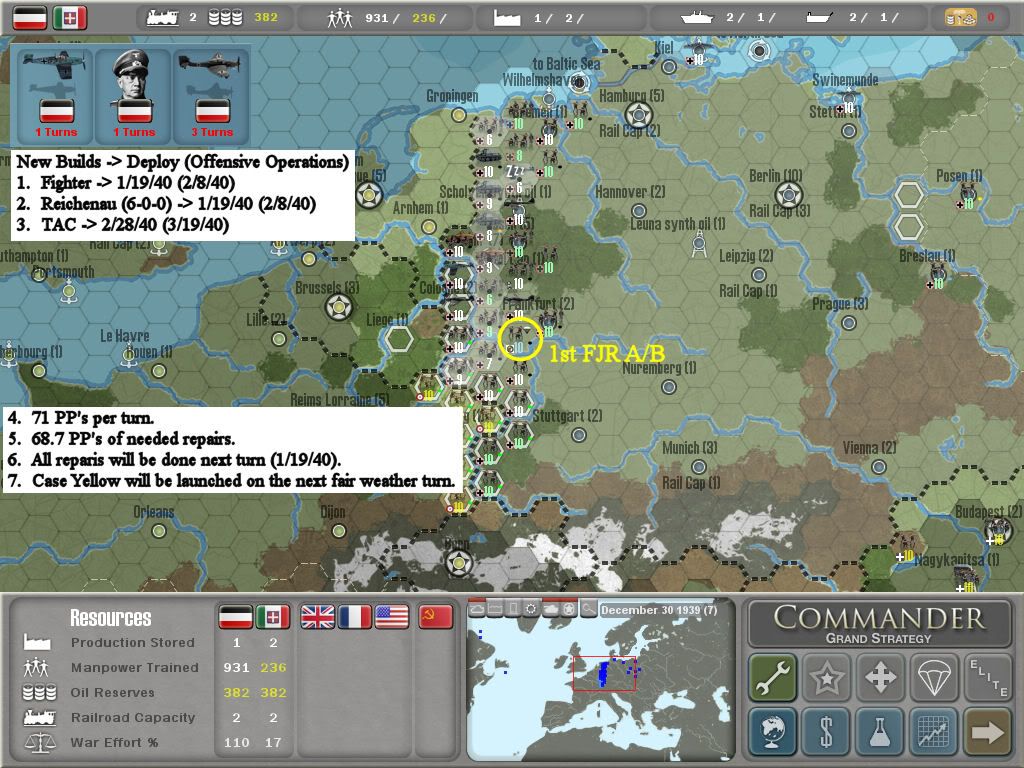The image size is (1024, 768).
Task: Select the Fighter plane build card
Action: (56, 95)
